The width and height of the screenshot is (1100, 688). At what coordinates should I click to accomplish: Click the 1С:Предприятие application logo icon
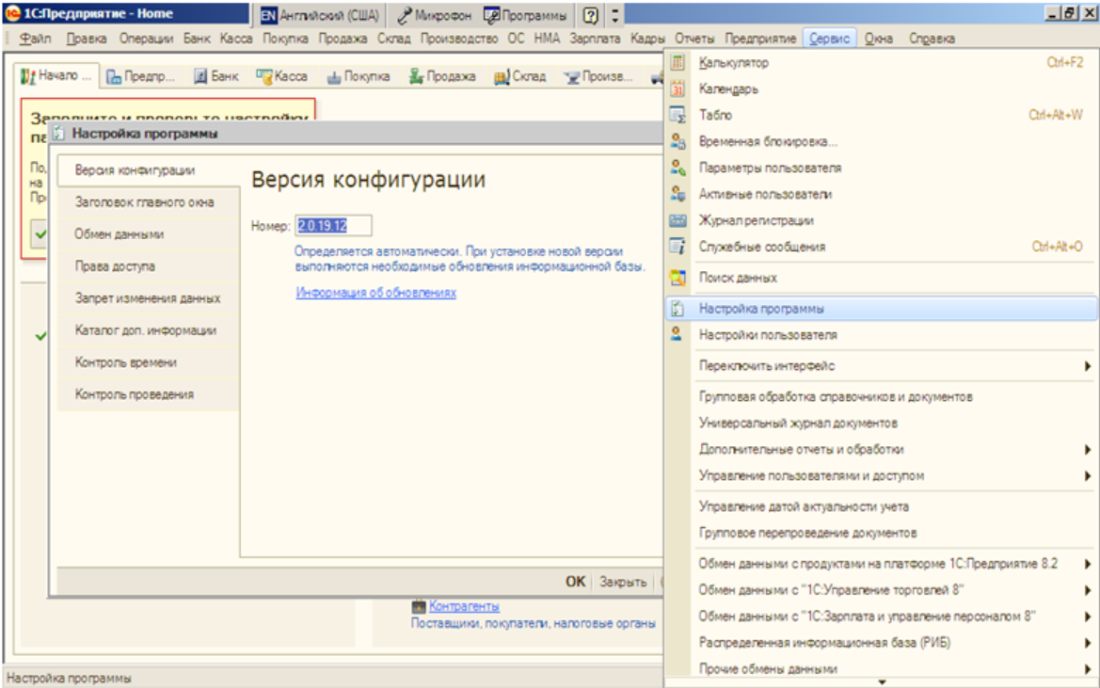pos(13,13)
